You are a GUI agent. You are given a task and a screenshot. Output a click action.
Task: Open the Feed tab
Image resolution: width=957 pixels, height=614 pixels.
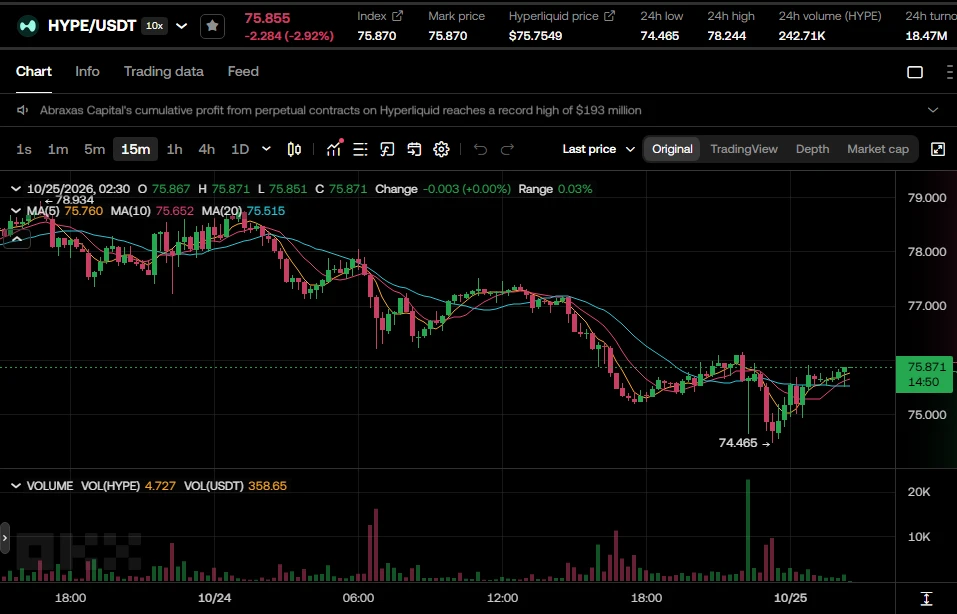(243, 71)
